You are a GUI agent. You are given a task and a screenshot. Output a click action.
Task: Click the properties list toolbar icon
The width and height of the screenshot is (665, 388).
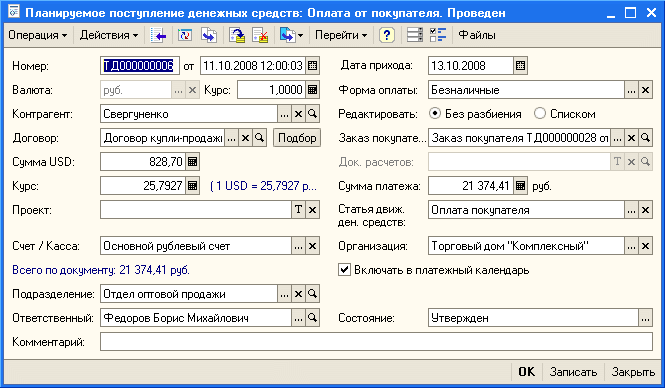pyautogui.click(x=415, y=35)
